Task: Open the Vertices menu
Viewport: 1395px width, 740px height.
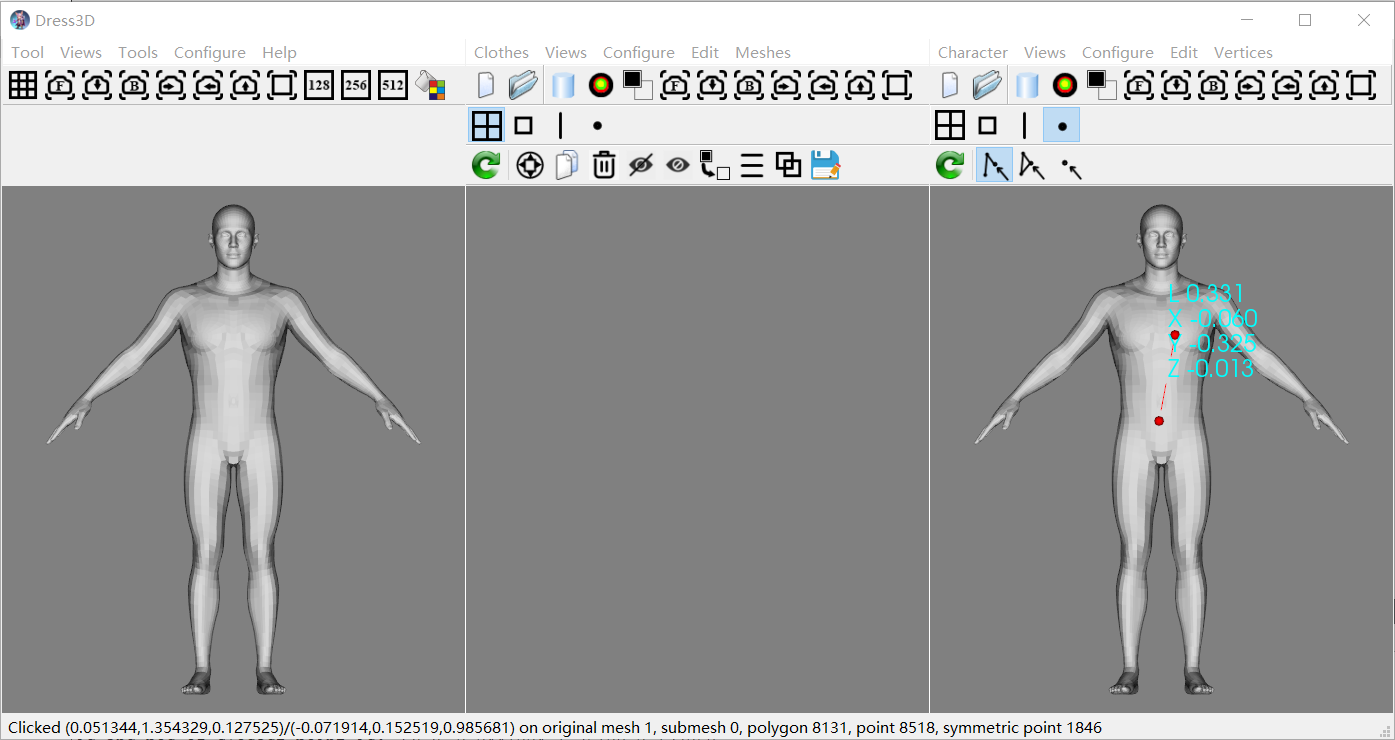Action: [1242, 53]
